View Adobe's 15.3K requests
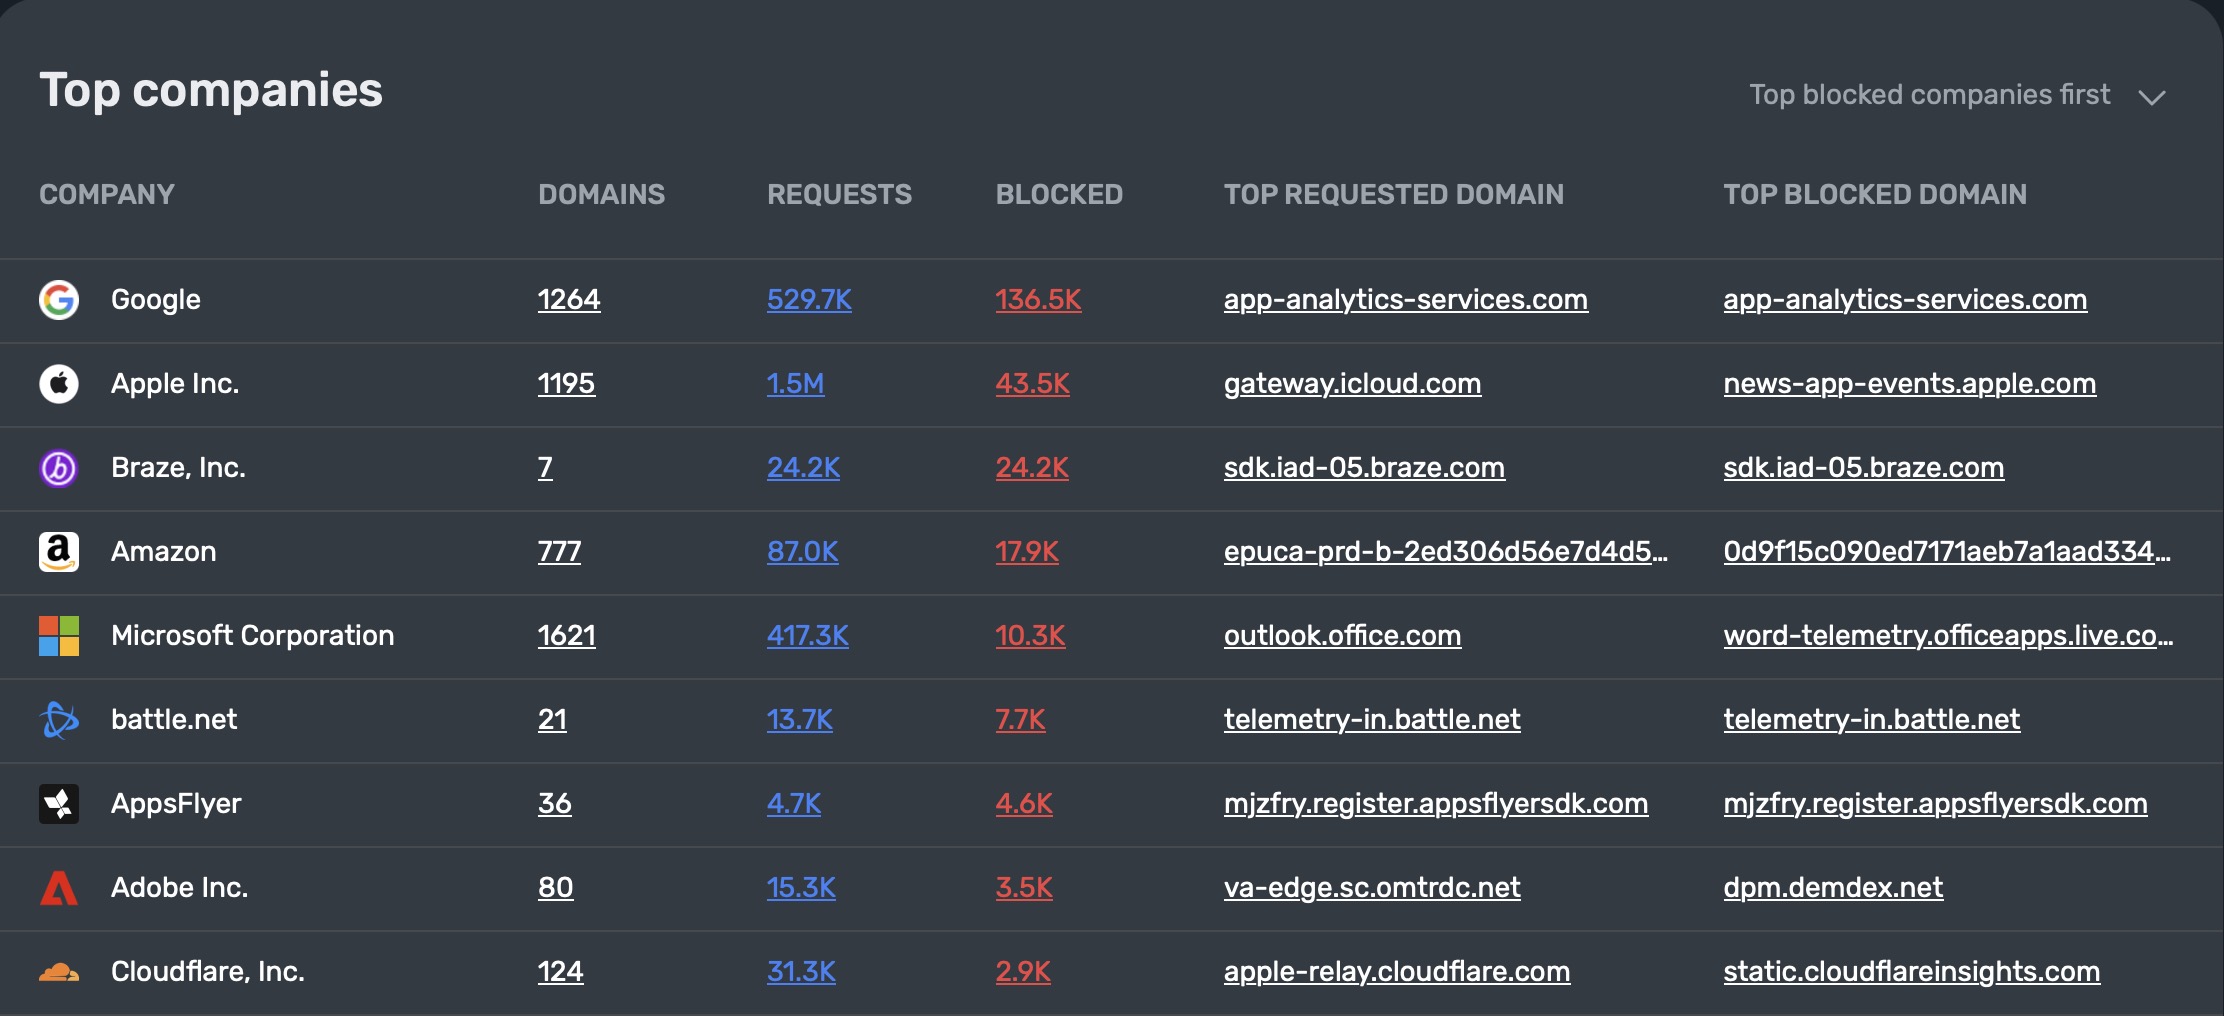 point(801,888)
